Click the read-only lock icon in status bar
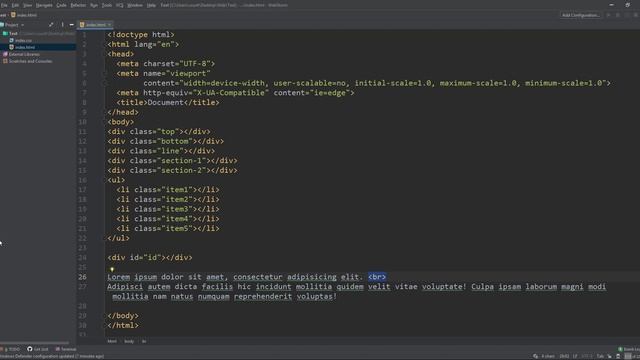Viewport: 640px width, 360px height. tap(619, 356)
